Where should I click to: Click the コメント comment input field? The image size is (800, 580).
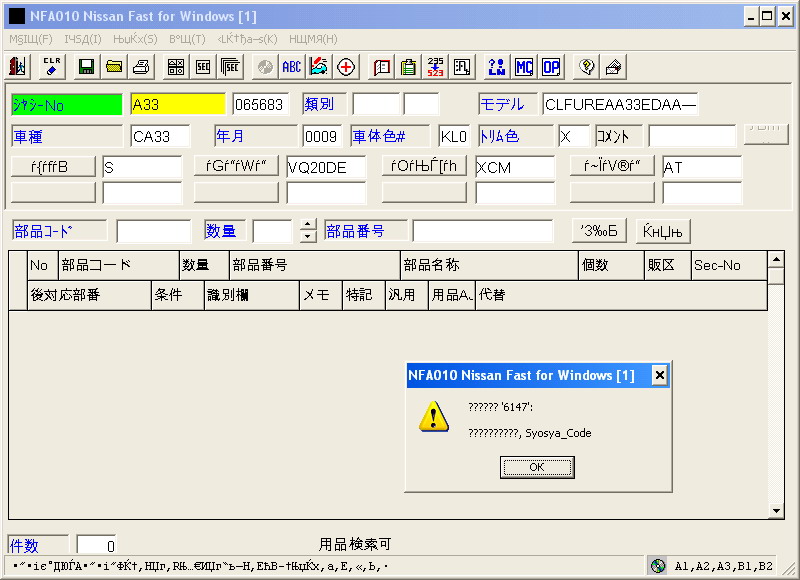pyautogui.click(x=692, y=136)
